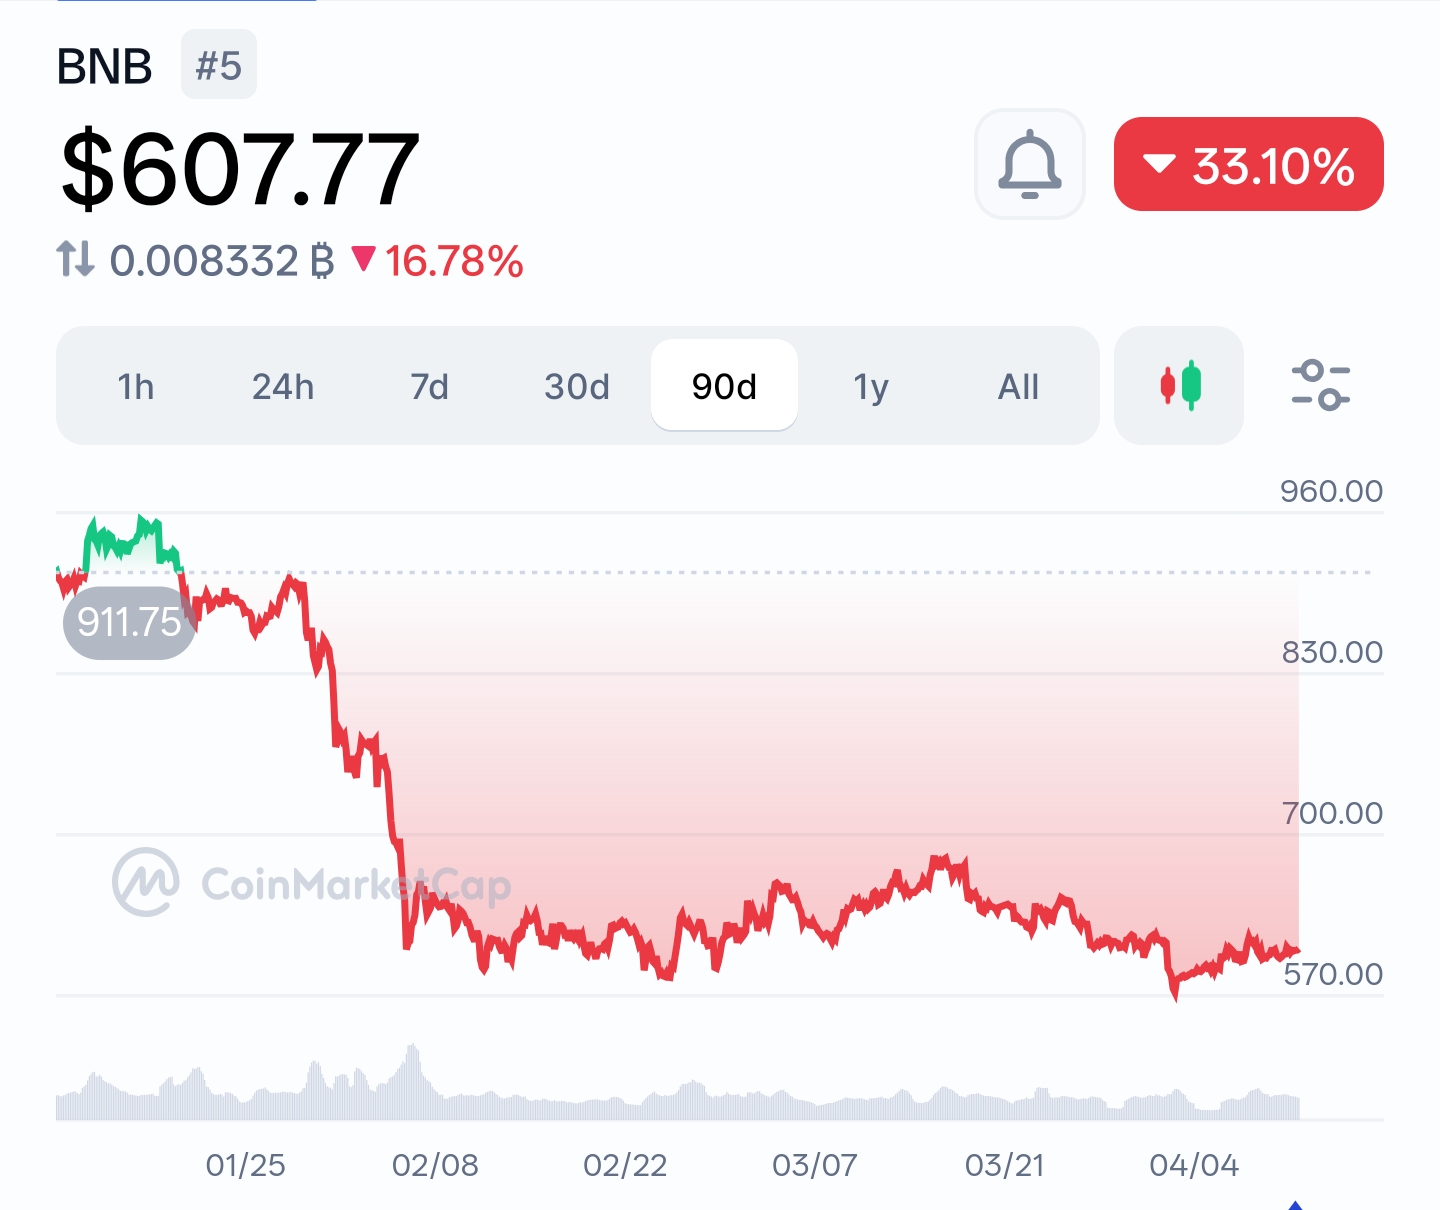This screenshot has height=1210, width=1440.
Task: Tap the $607.77 current price
Action: click(x=240, y=170)
